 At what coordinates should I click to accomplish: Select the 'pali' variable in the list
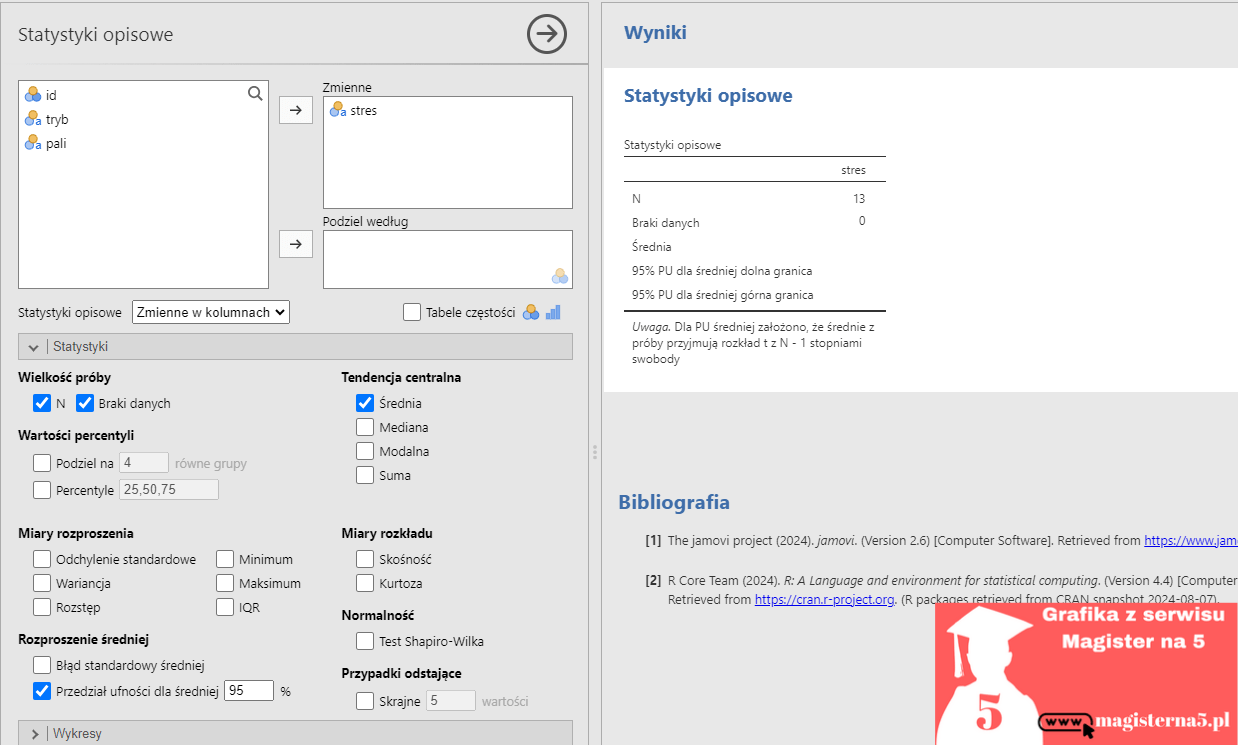coord(56,143)
